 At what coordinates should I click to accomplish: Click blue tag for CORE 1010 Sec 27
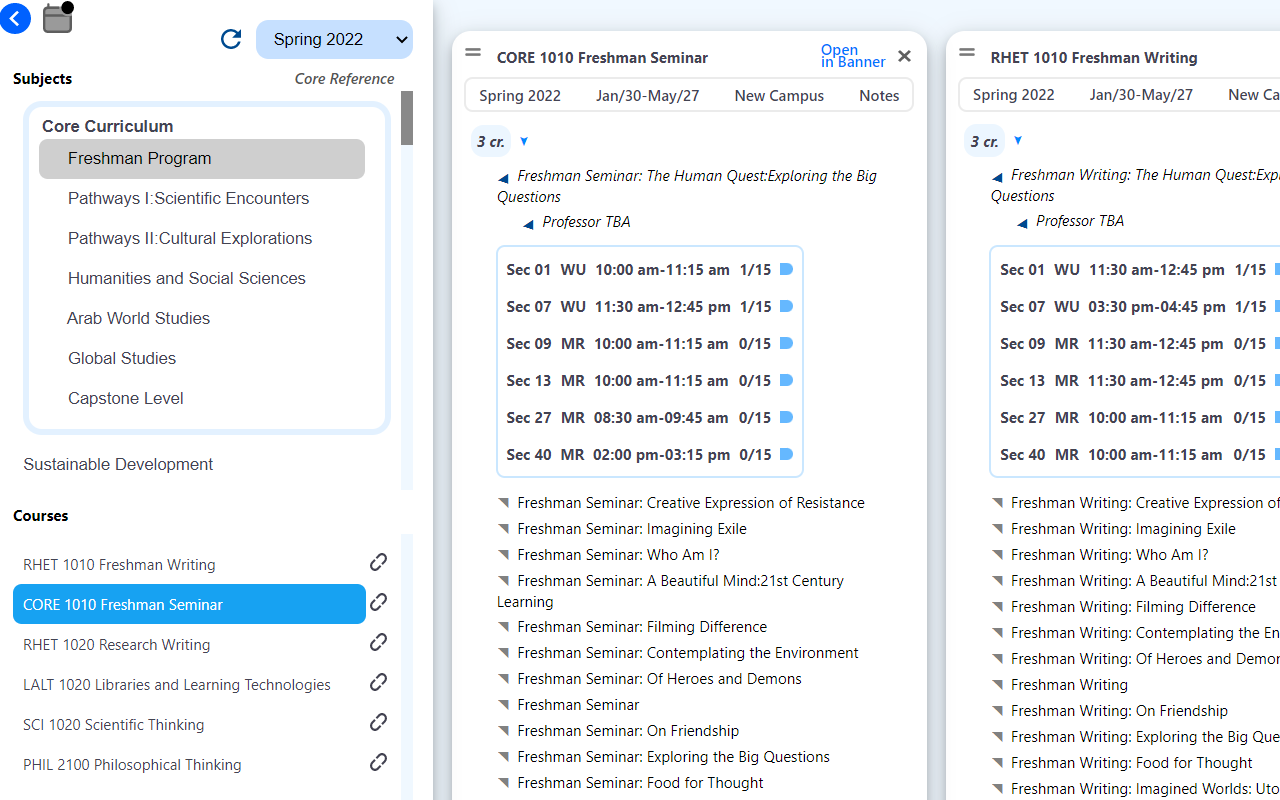786,417
